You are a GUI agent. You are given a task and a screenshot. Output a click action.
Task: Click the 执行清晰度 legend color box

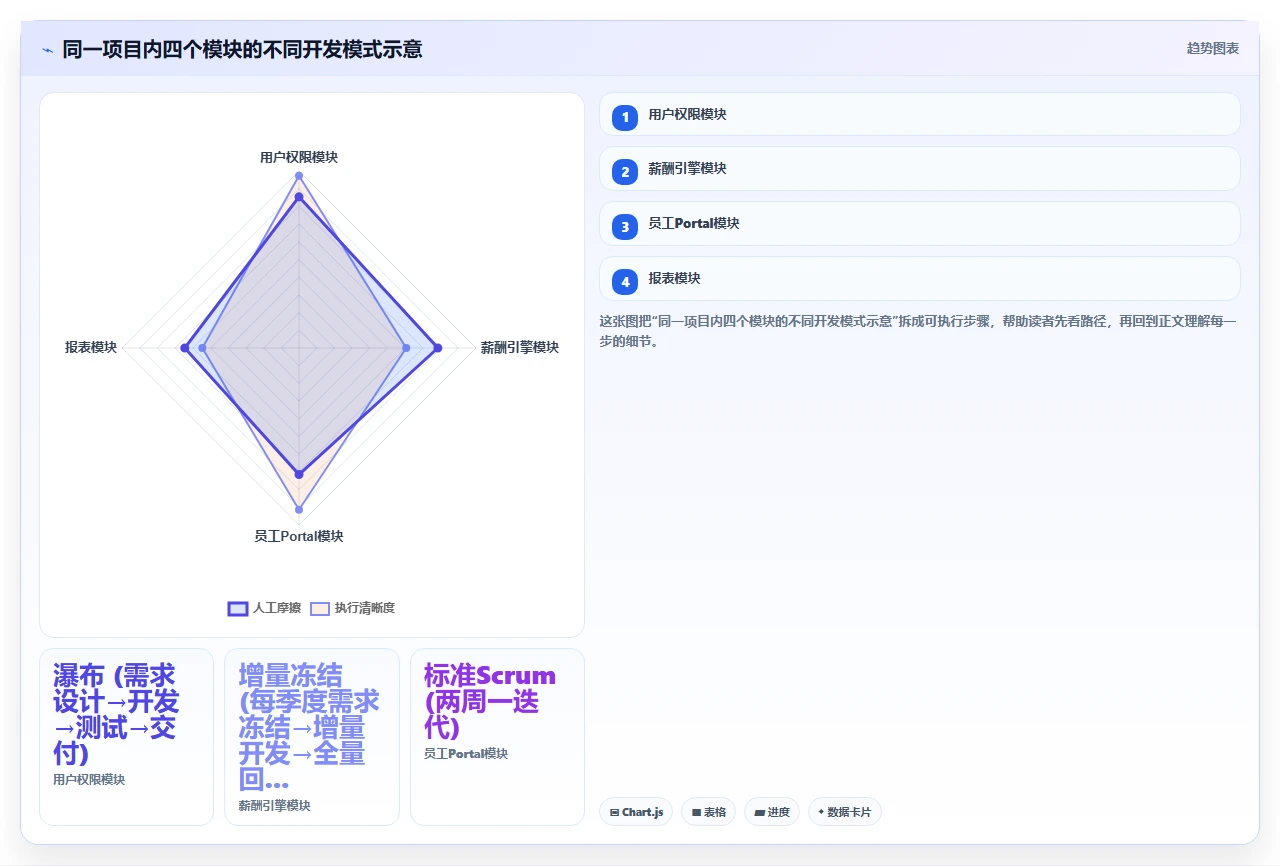pyautogui.click(x=319, y=608)
